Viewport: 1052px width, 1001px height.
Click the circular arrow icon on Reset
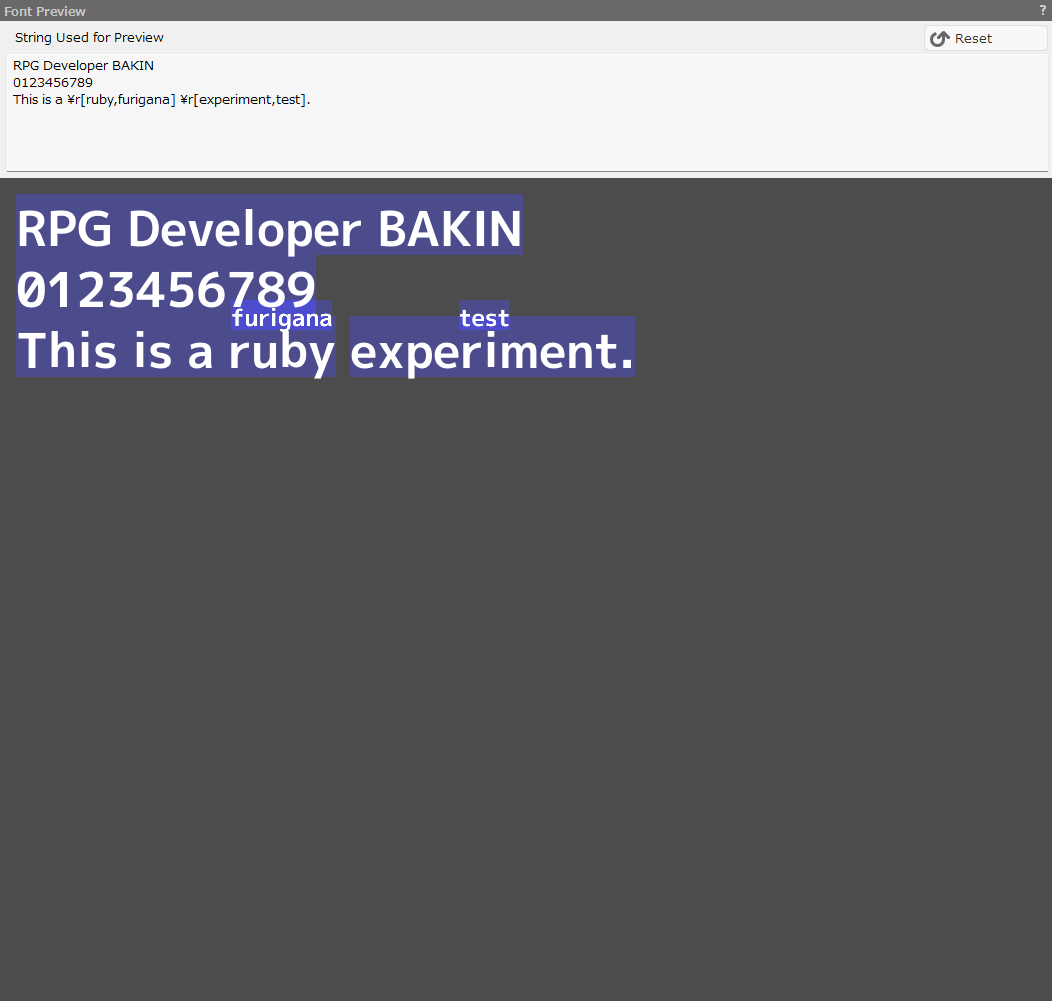click(x=939, y=39)
